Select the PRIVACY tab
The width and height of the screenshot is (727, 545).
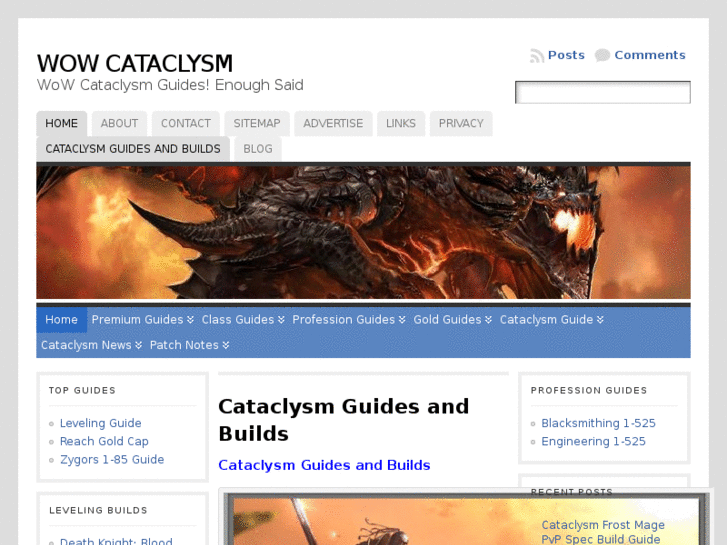click(461, 123)
